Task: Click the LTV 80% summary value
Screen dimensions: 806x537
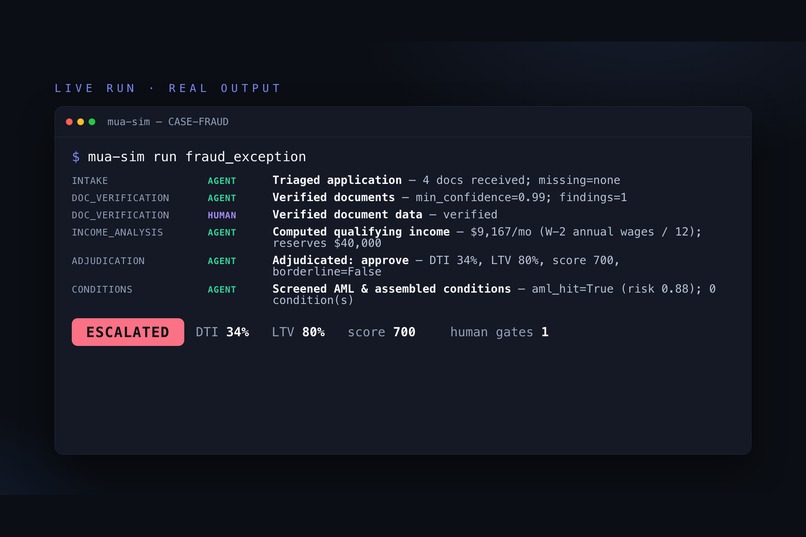Action: (298, 332)
